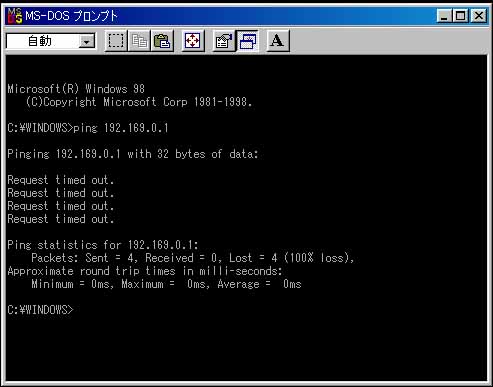
Task: Click the final C:¥WINDOWS> prompt
Action: coord(40,310)
